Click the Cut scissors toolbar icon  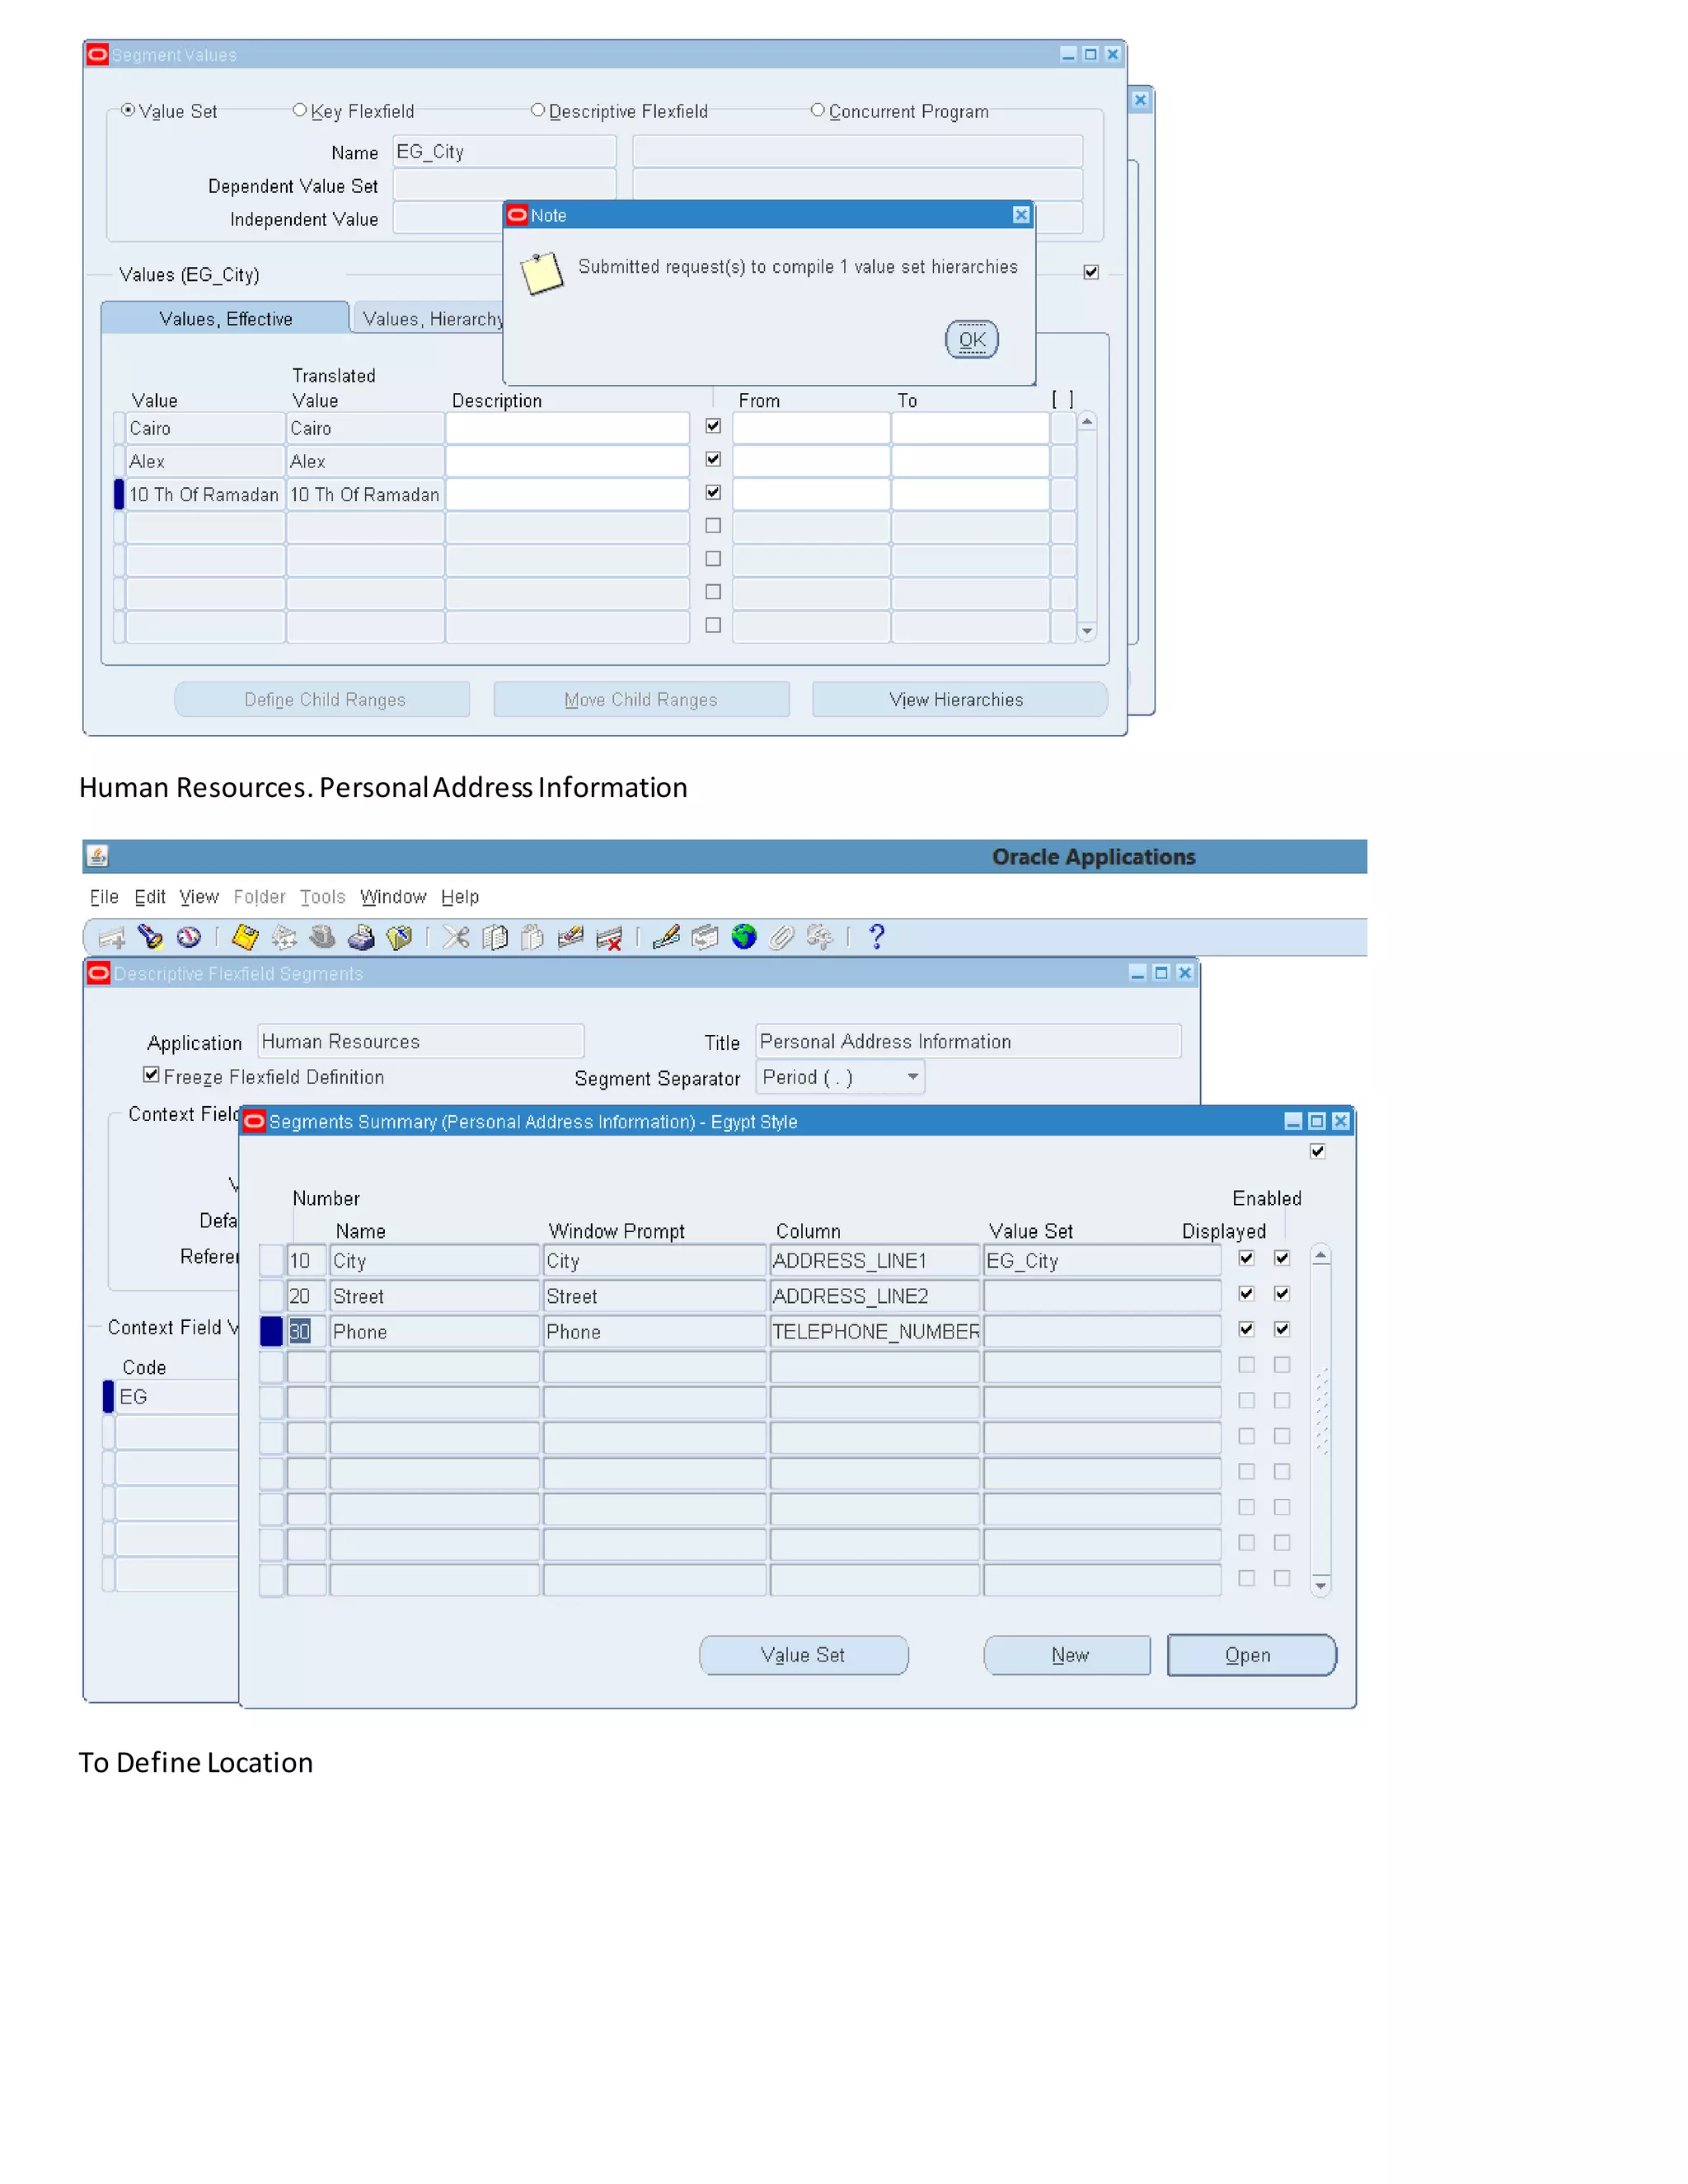[x=456, y=937]
